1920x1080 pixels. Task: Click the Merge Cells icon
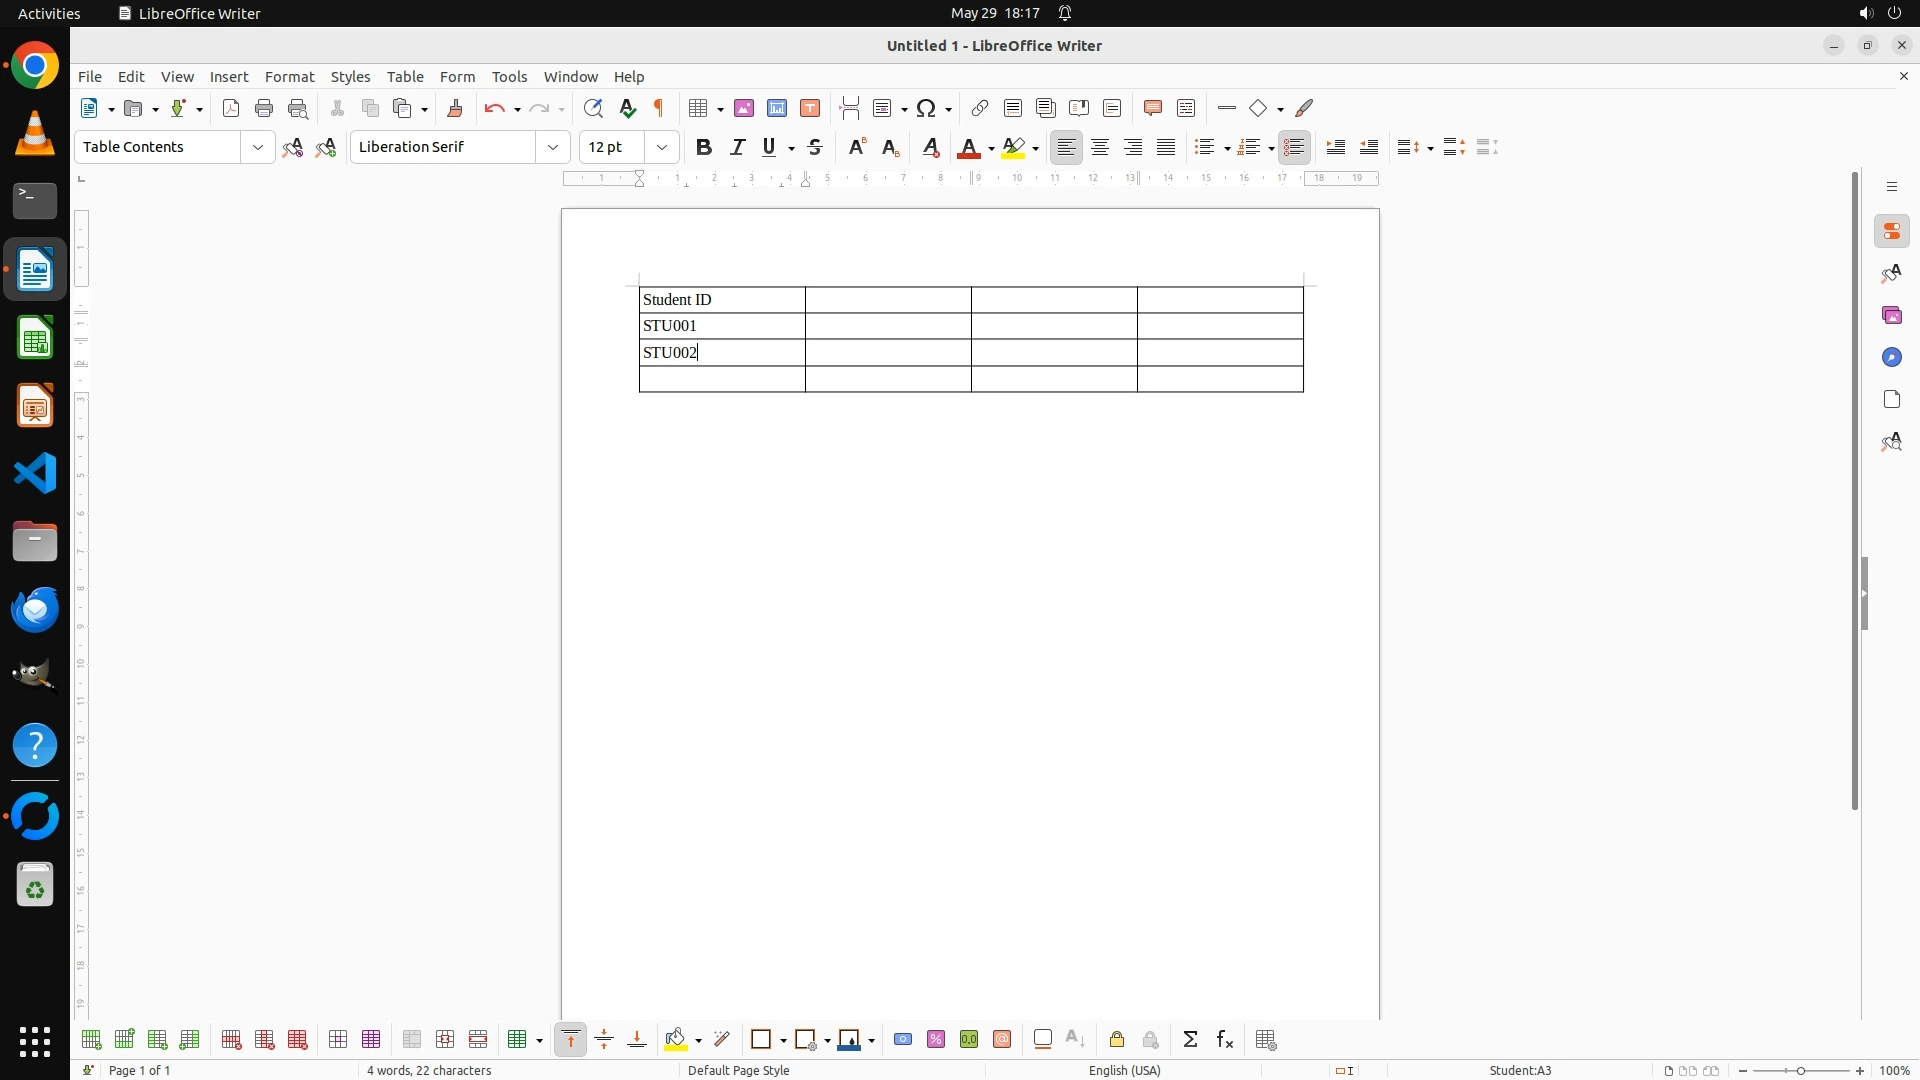[412, 1040]
